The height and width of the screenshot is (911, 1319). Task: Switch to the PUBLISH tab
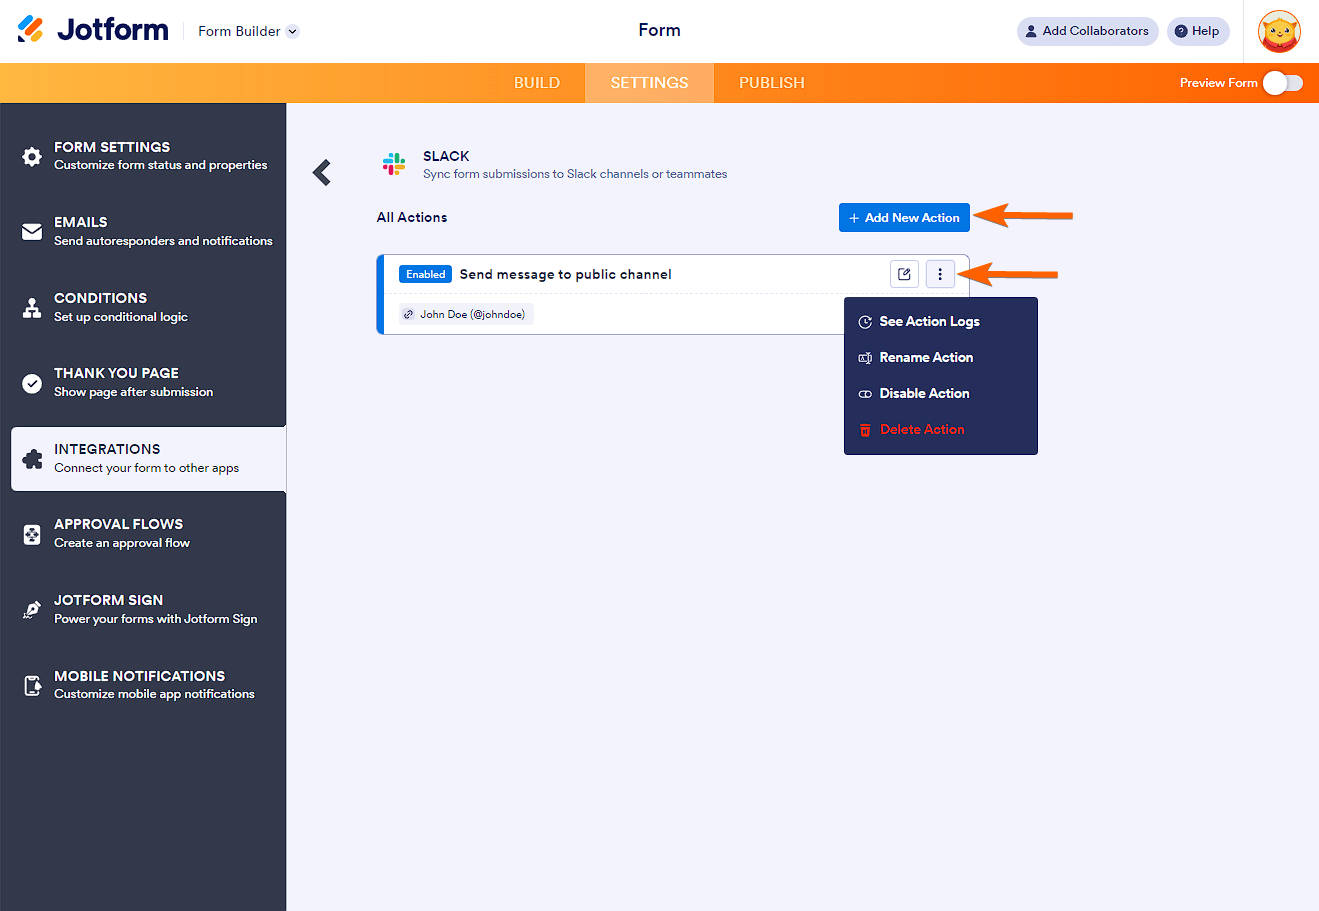(x=771, y=83)
